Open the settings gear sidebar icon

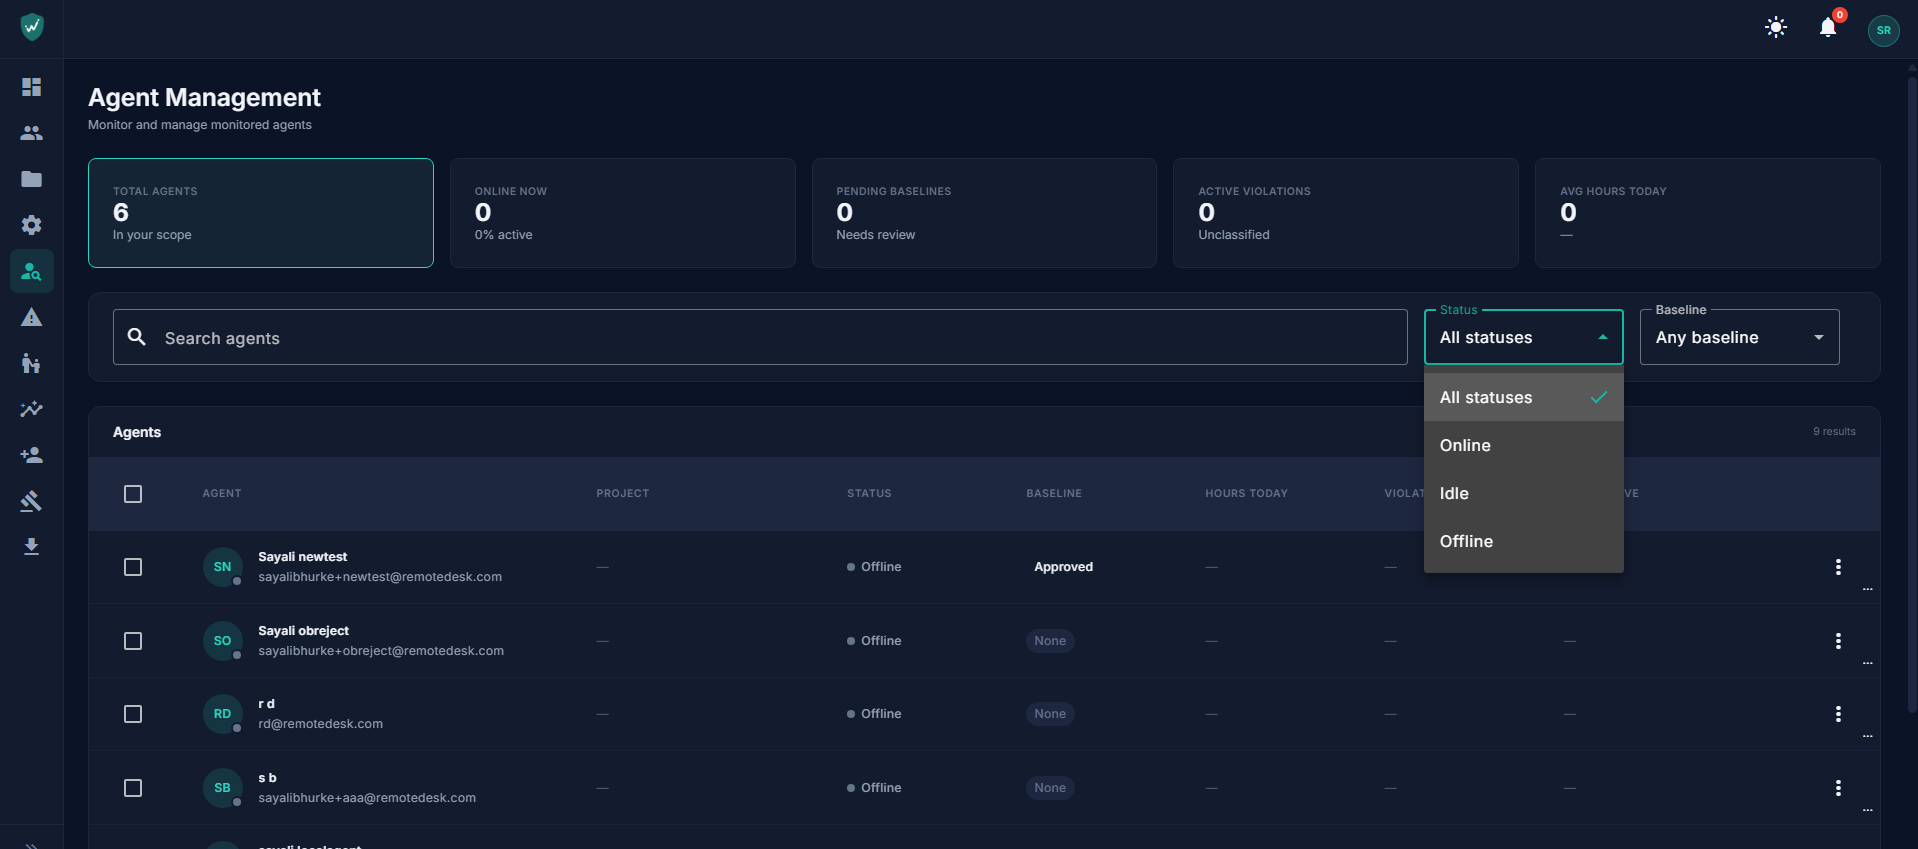pyautogui.click(x=31, y=225)
